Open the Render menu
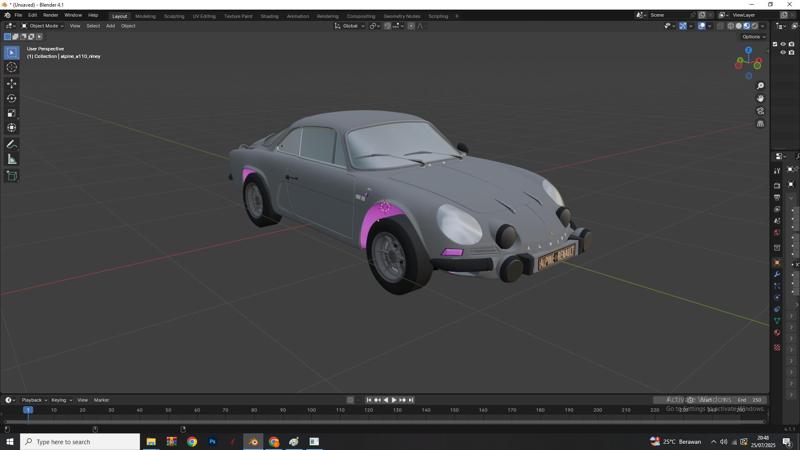Image resolution: width=800 pixels, height=450 pixels. point(50,15)
